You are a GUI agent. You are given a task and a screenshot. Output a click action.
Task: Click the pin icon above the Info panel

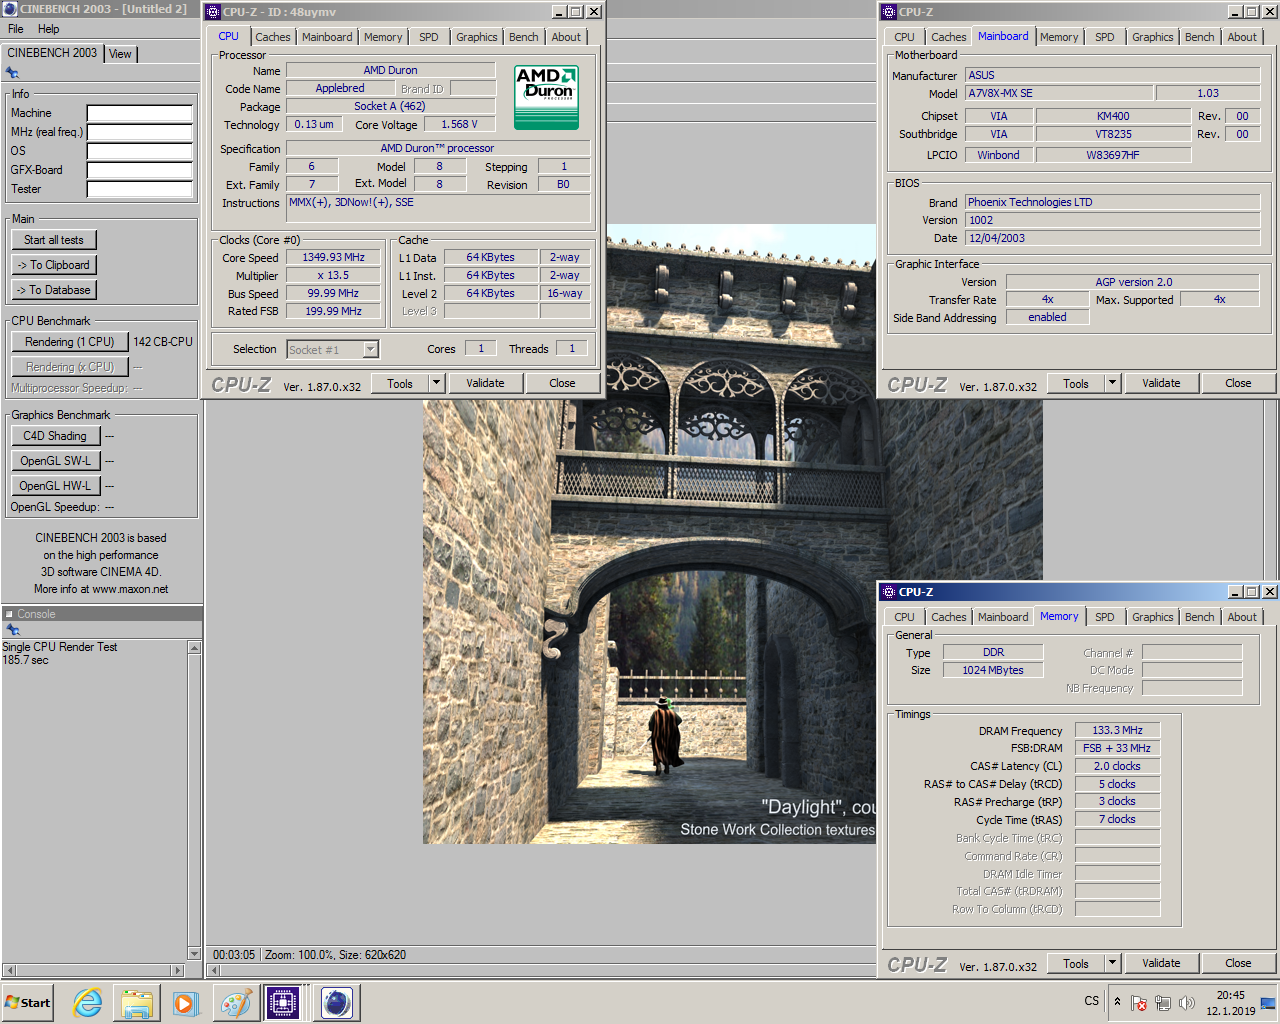[12, 73]
